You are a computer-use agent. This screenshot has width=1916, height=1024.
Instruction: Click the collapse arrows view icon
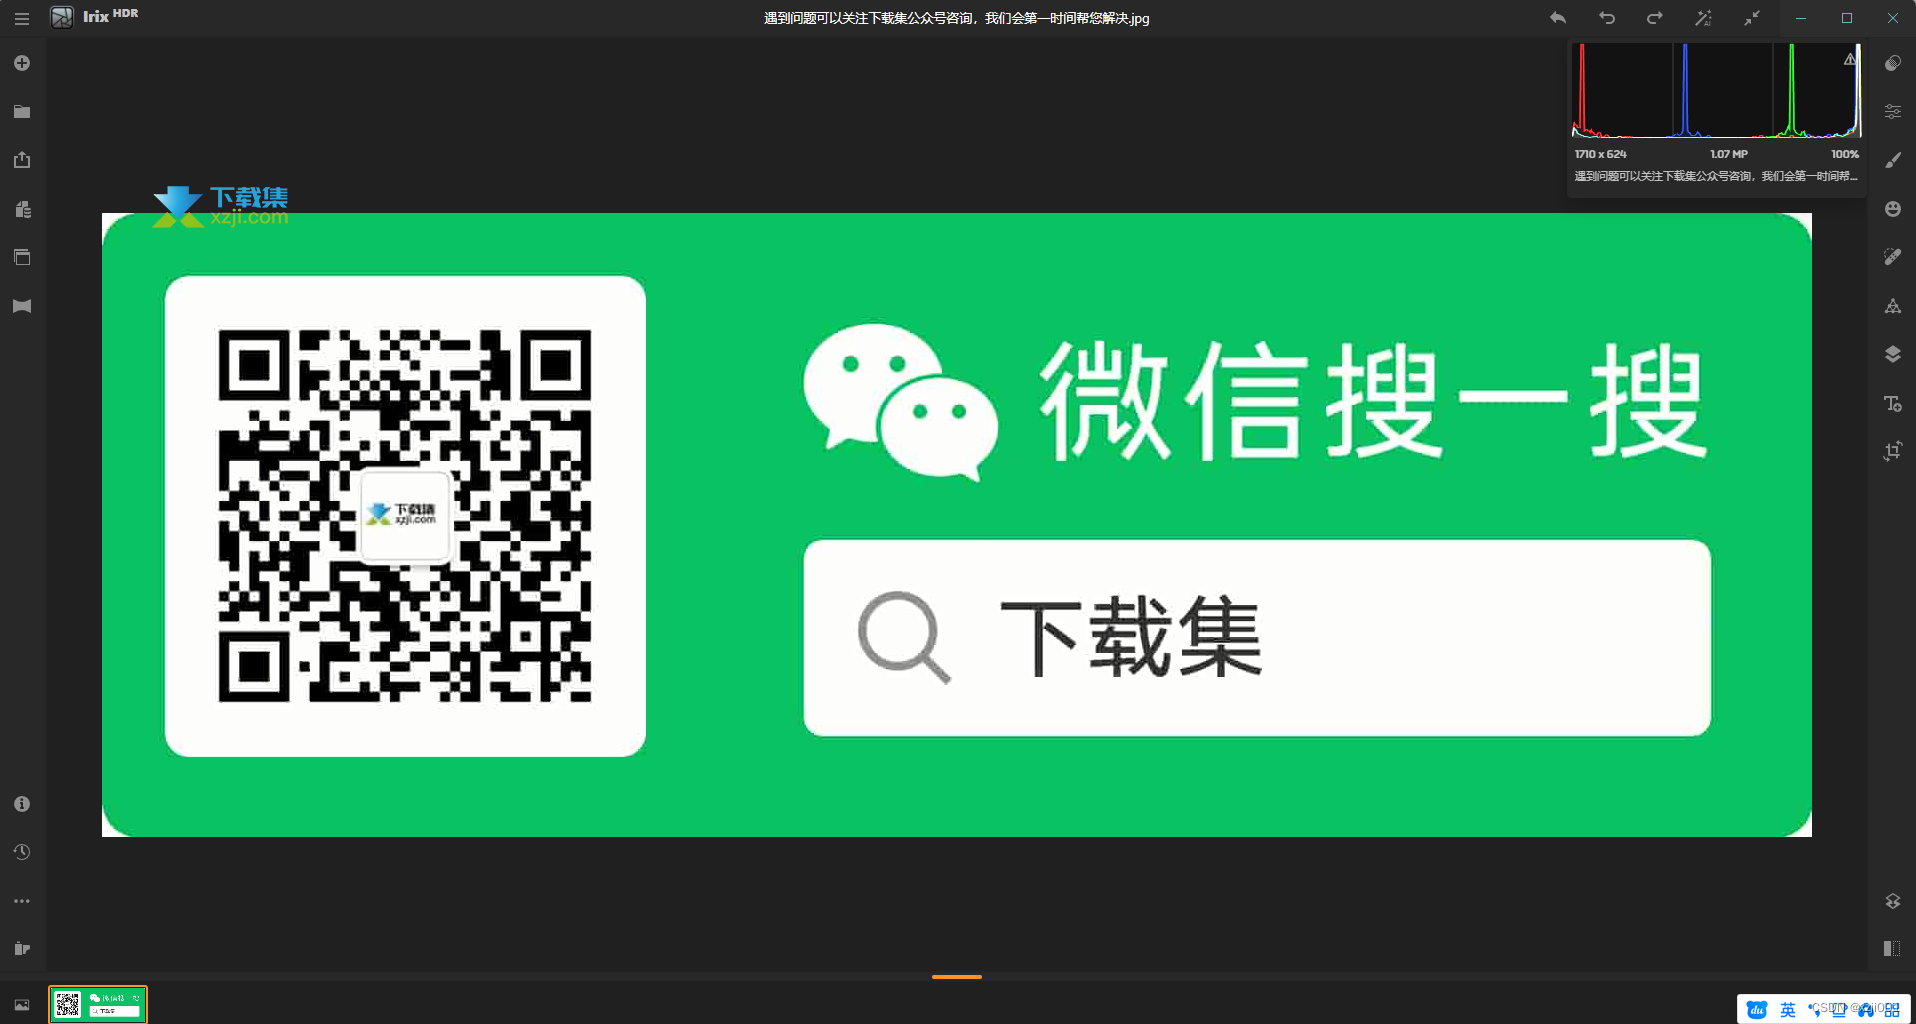pos(1752,18)
